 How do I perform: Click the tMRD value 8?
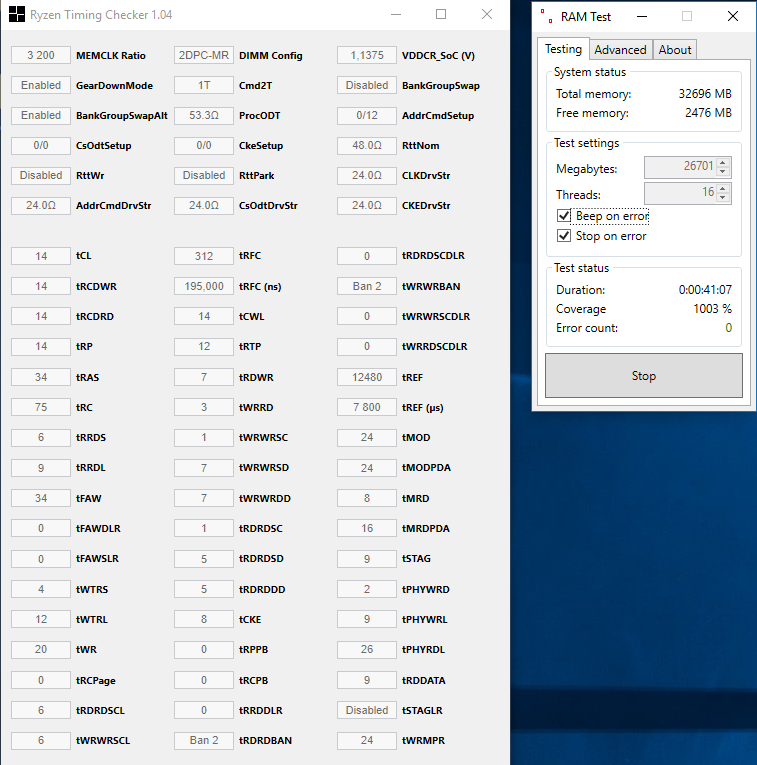pyautogui.click(x=367, y=498)
